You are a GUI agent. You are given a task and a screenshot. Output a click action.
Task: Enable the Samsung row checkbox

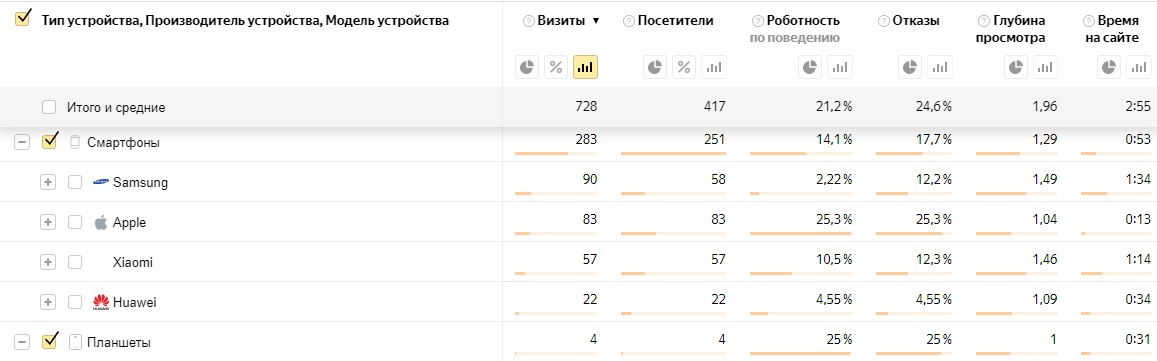click(75, 182)
